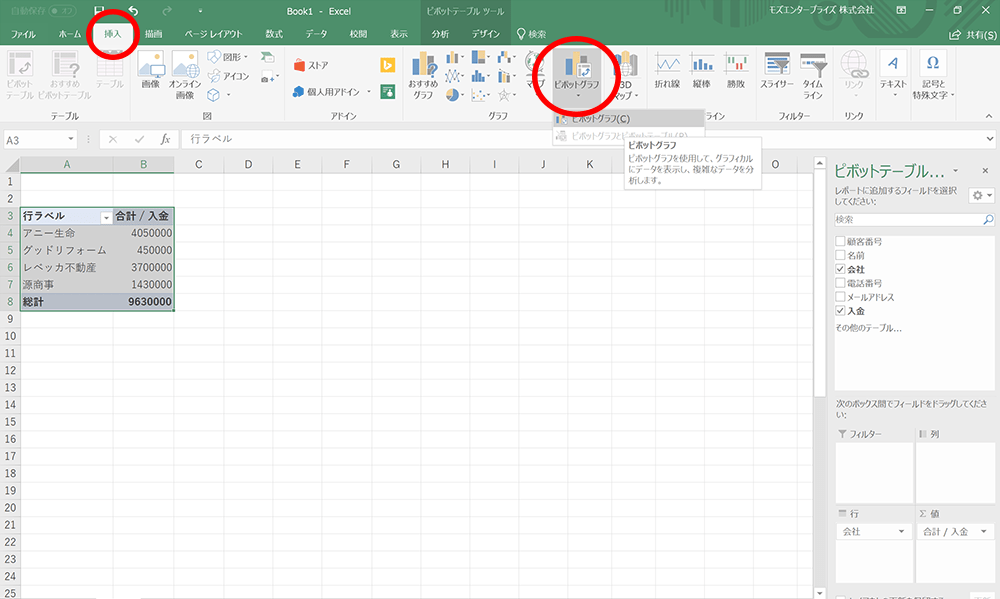Open the 会社 row field dropdown
The height and width of the screenshot is (599, 1000).
[x=901, y=531]
